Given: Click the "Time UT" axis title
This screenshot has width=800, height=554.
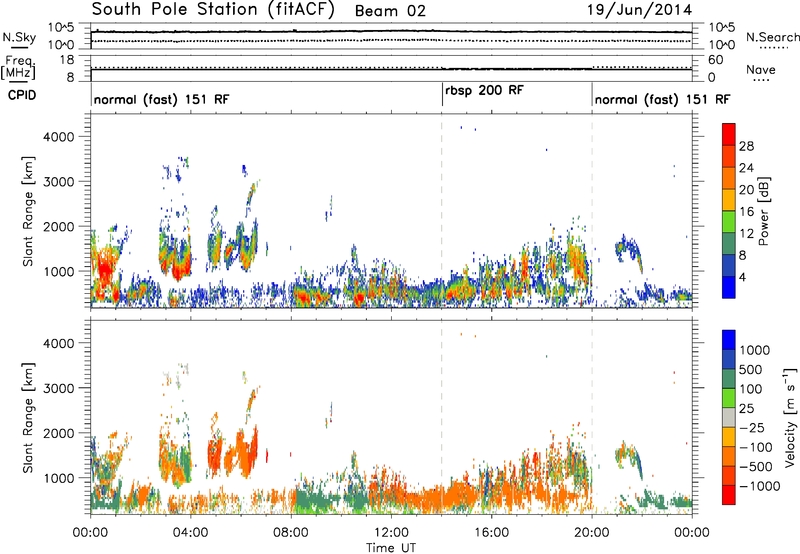Looking at the screenshot, I should [391, 547].
